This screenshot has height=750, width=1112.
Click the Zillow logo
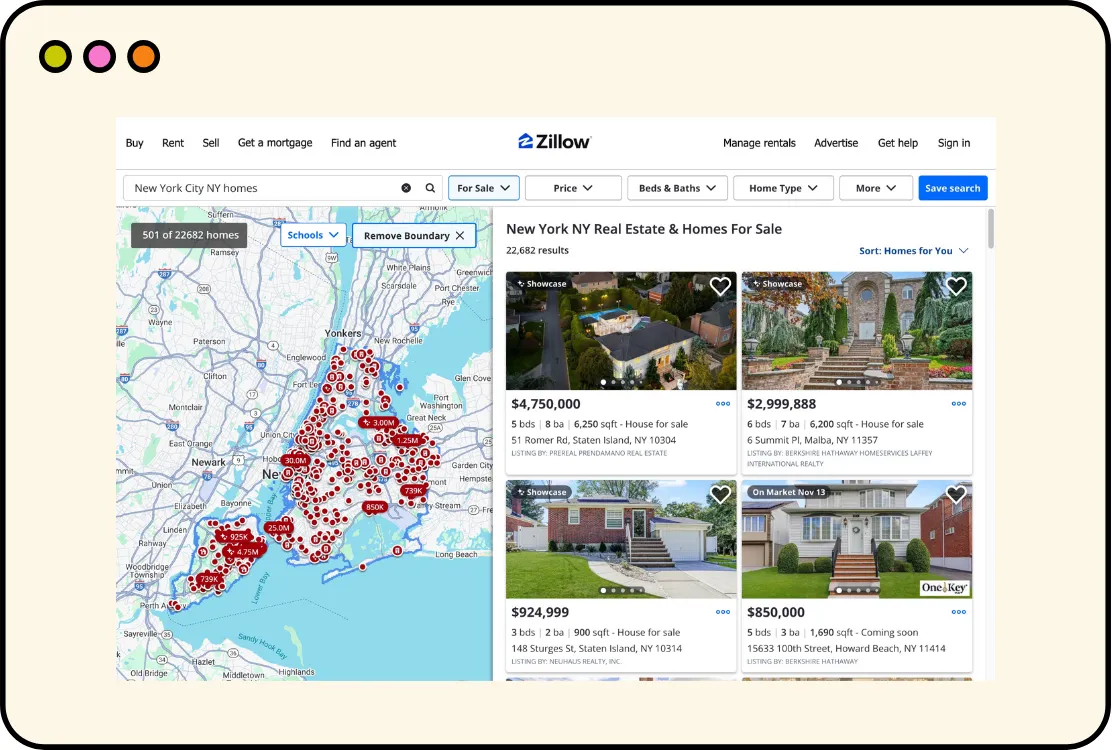pos(554,141)
